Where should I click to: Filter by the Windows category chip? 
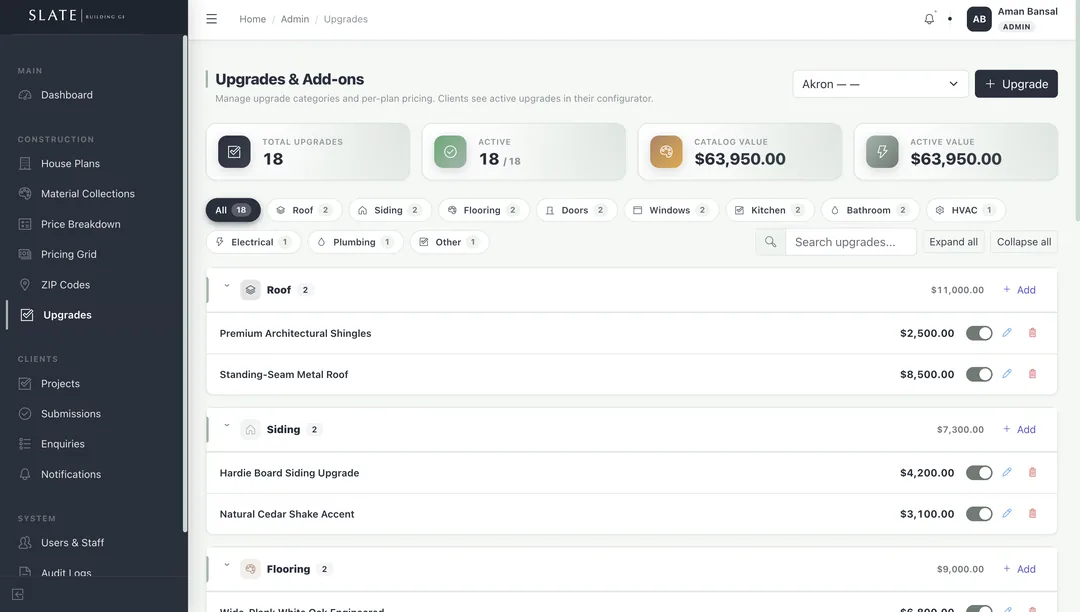672,210
